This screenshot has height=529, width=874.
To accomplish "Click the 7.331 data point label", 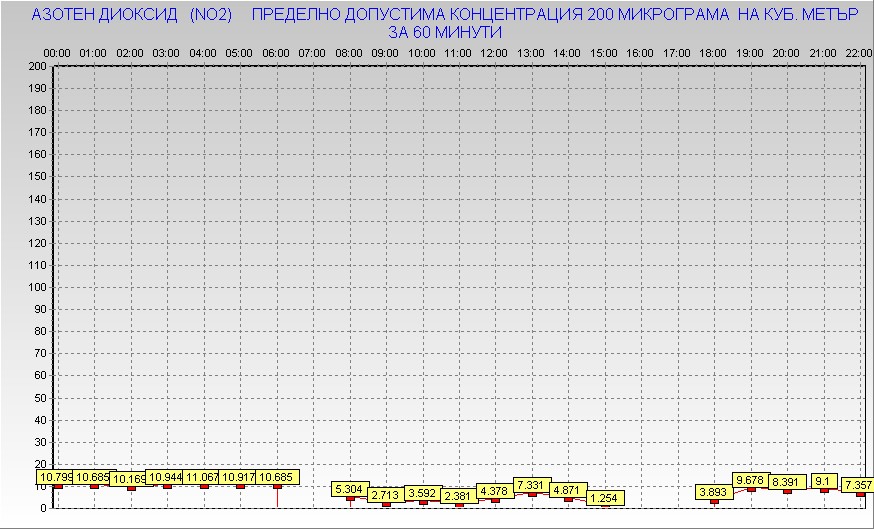I will (x=530, y=485).
